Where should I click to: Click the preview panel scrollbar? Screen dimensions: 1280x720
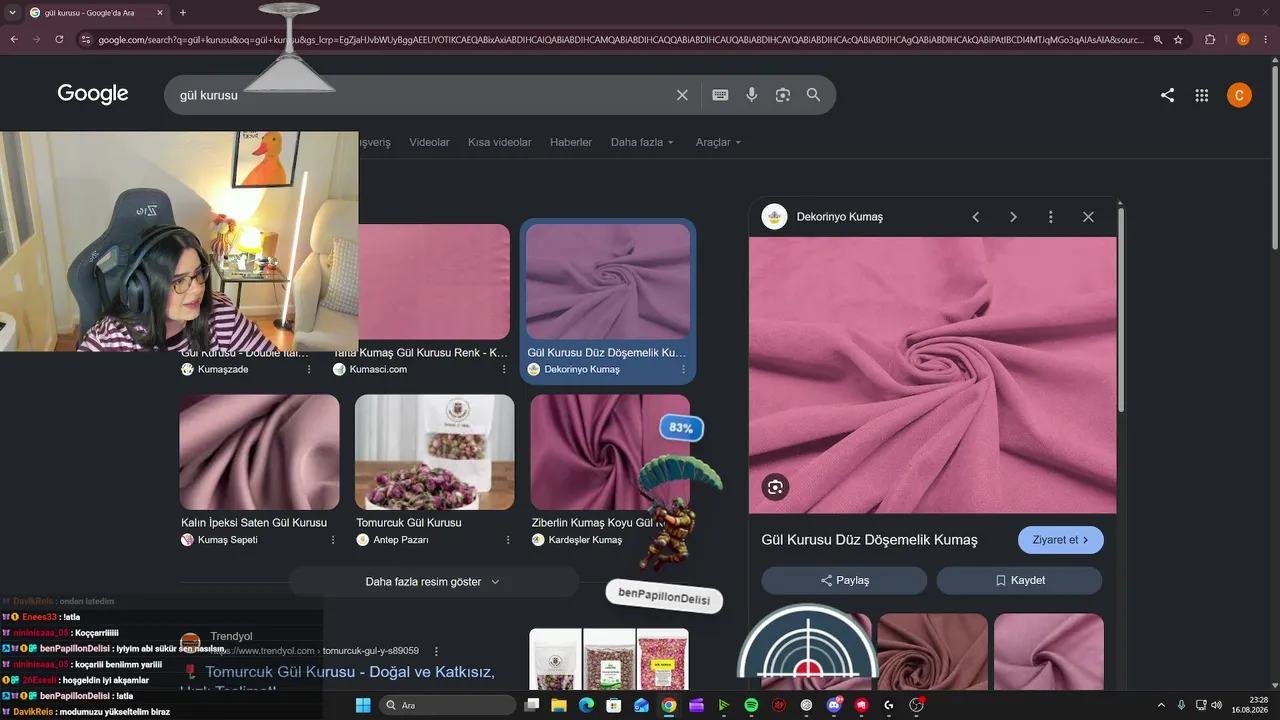[1121, 310]
